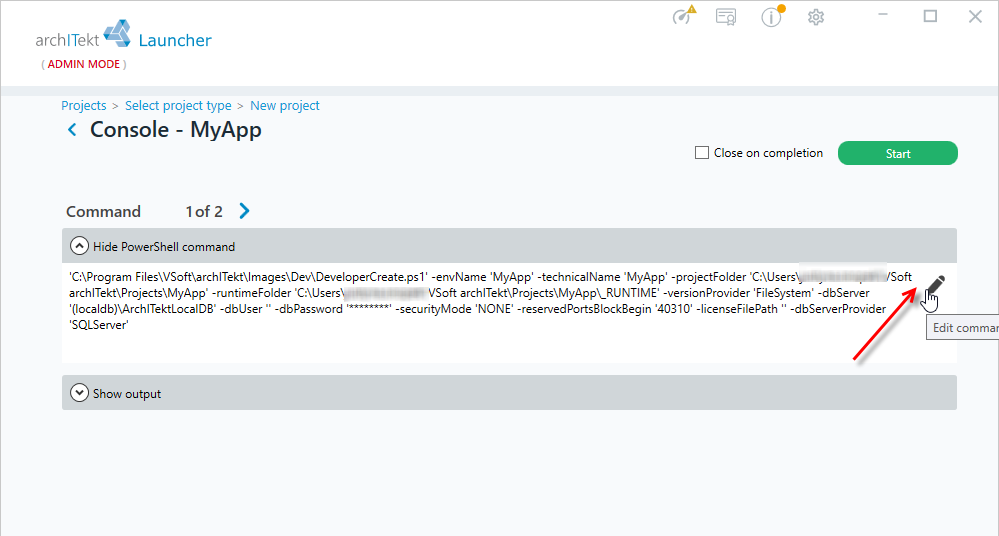Navigate to Select project type breadcrumb
Screen dimensions: 999x536
(x=178, y=106)
